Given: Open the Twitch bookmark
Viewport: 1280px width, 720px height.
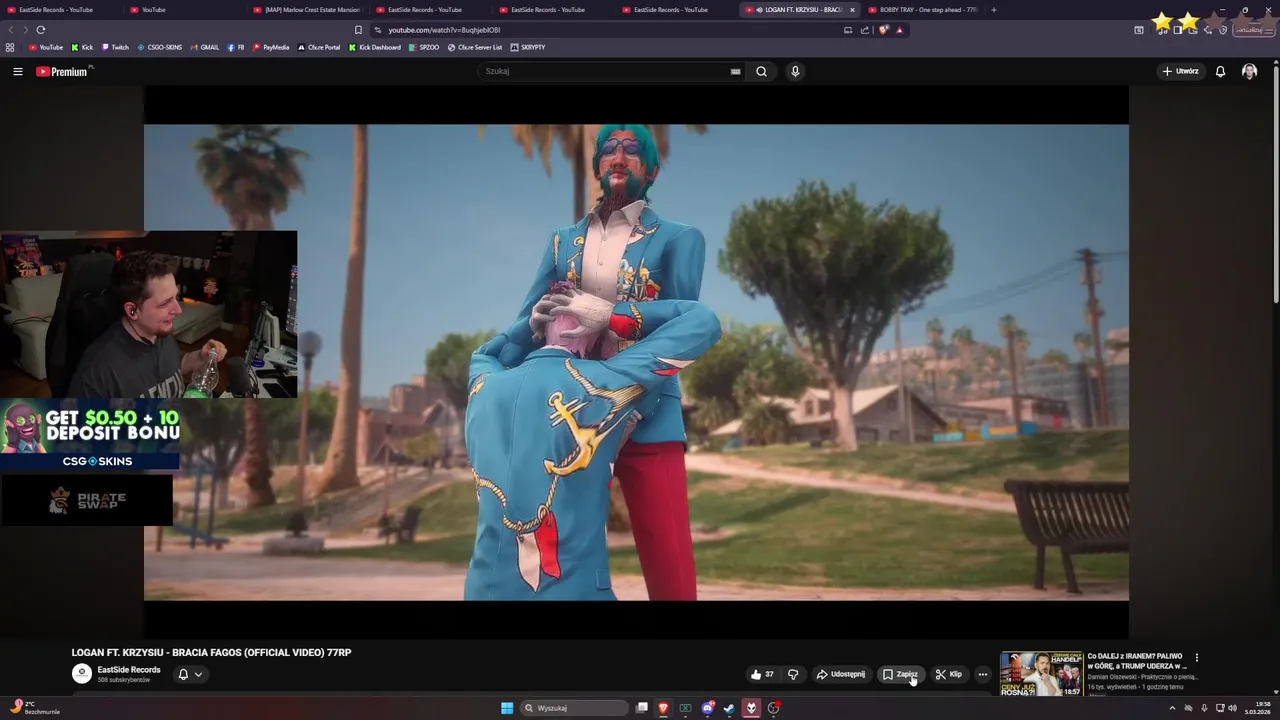Looking at the screenshot, I should tap(115, 47).
